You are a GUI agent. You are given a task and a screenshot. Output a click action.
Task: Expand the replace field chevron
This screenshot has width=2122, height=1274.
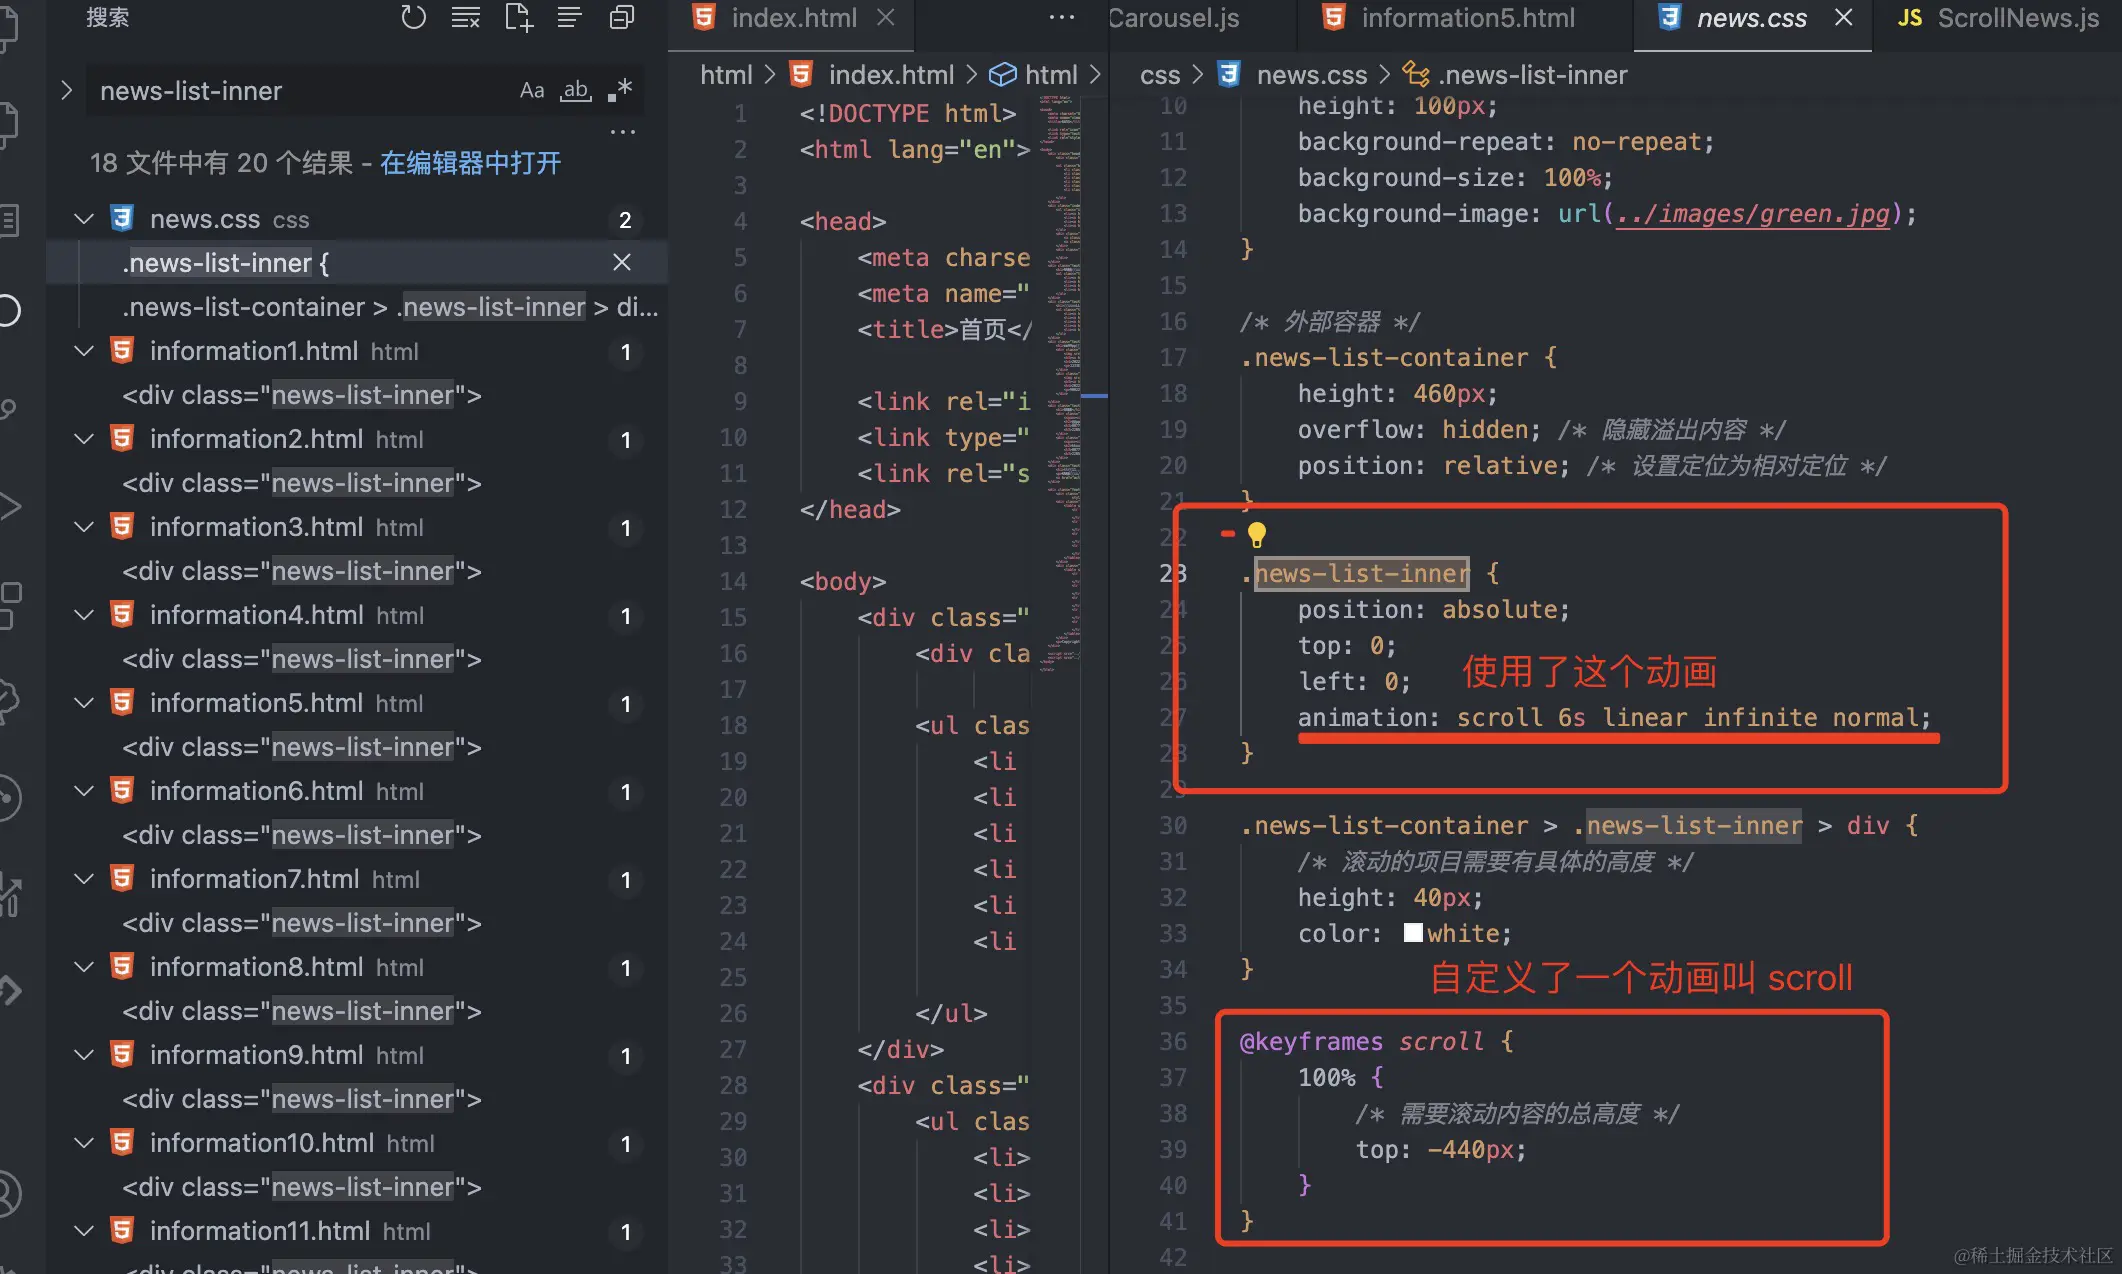66,91
